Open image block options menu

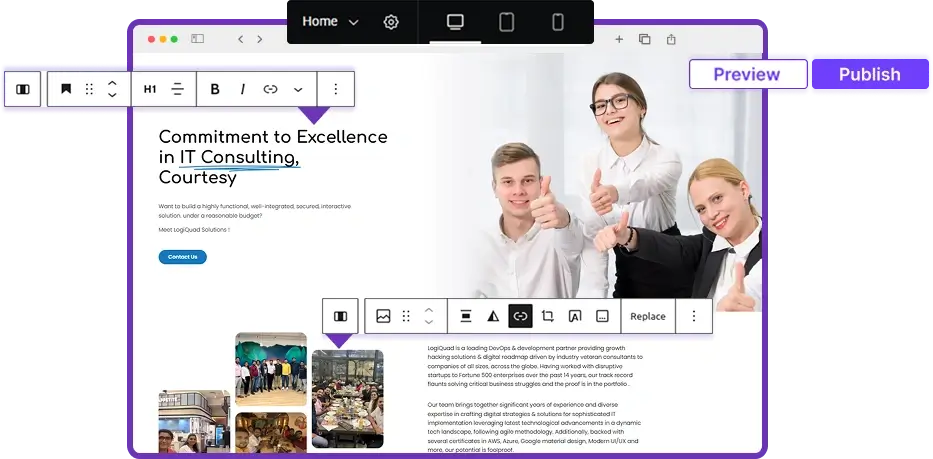694,316
